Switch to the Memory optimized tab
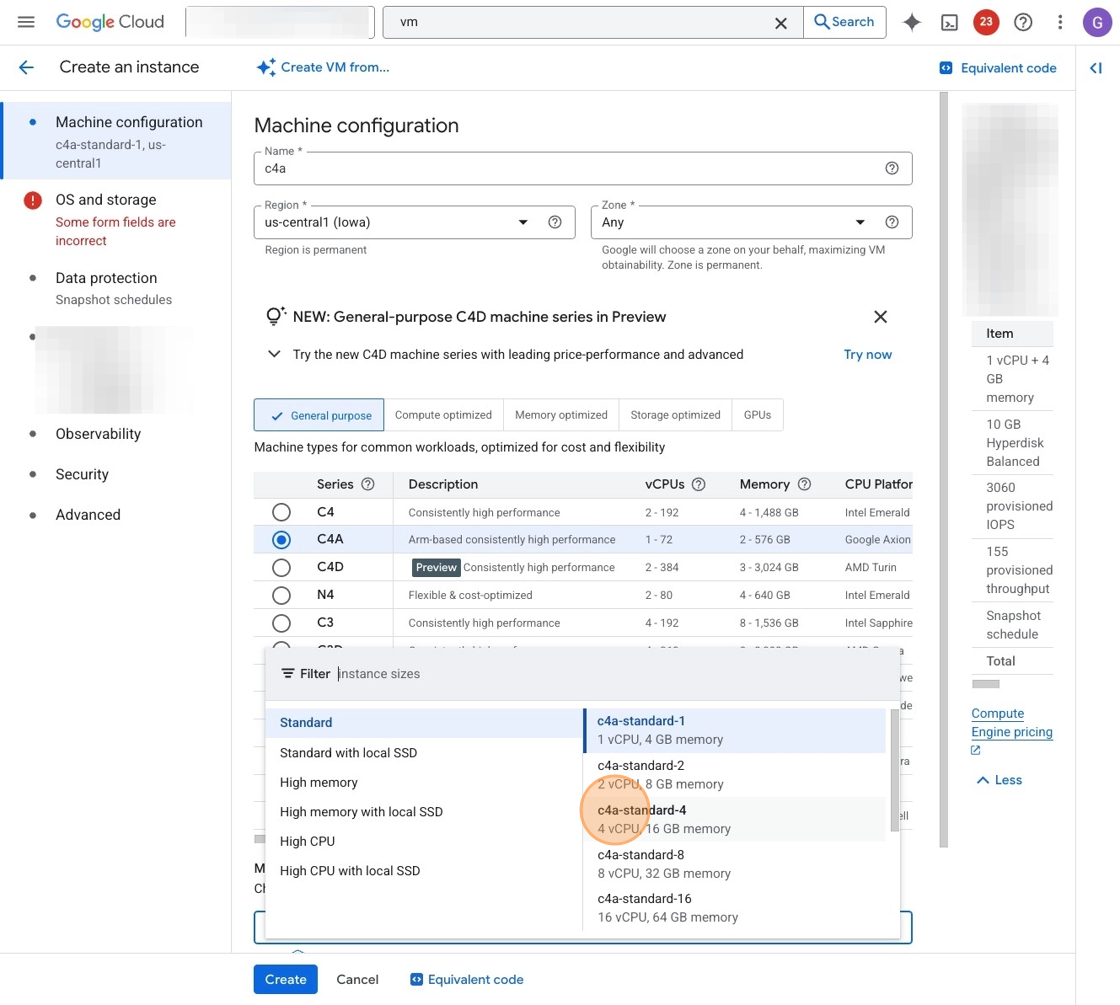The image size is (1120, 1005). (561, 415)
